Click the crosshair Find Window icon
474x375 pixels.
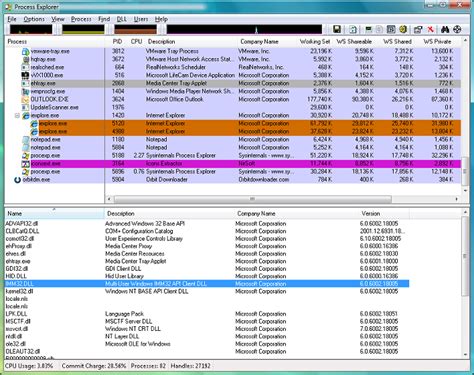pyautogui.click(x=457, y=29)
